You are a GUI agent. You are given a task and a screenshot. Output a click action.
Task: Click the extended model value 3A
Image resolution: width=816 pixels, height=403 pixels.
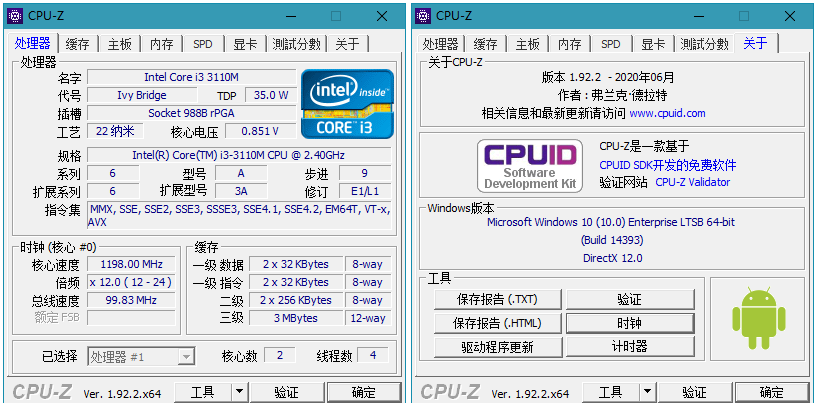tap(241, 191)
